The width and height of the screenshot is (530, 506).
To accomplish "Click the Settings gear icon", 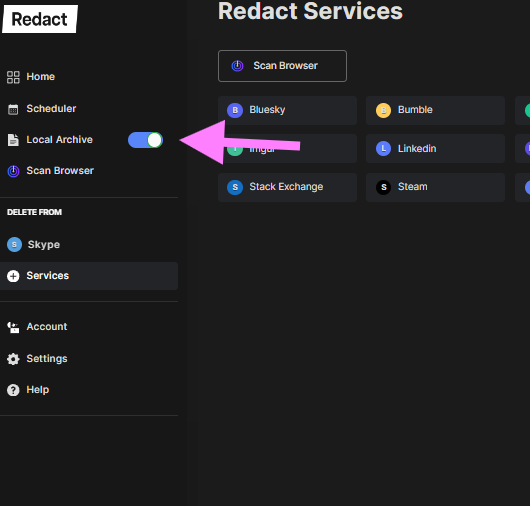I will tap(13, 359).
